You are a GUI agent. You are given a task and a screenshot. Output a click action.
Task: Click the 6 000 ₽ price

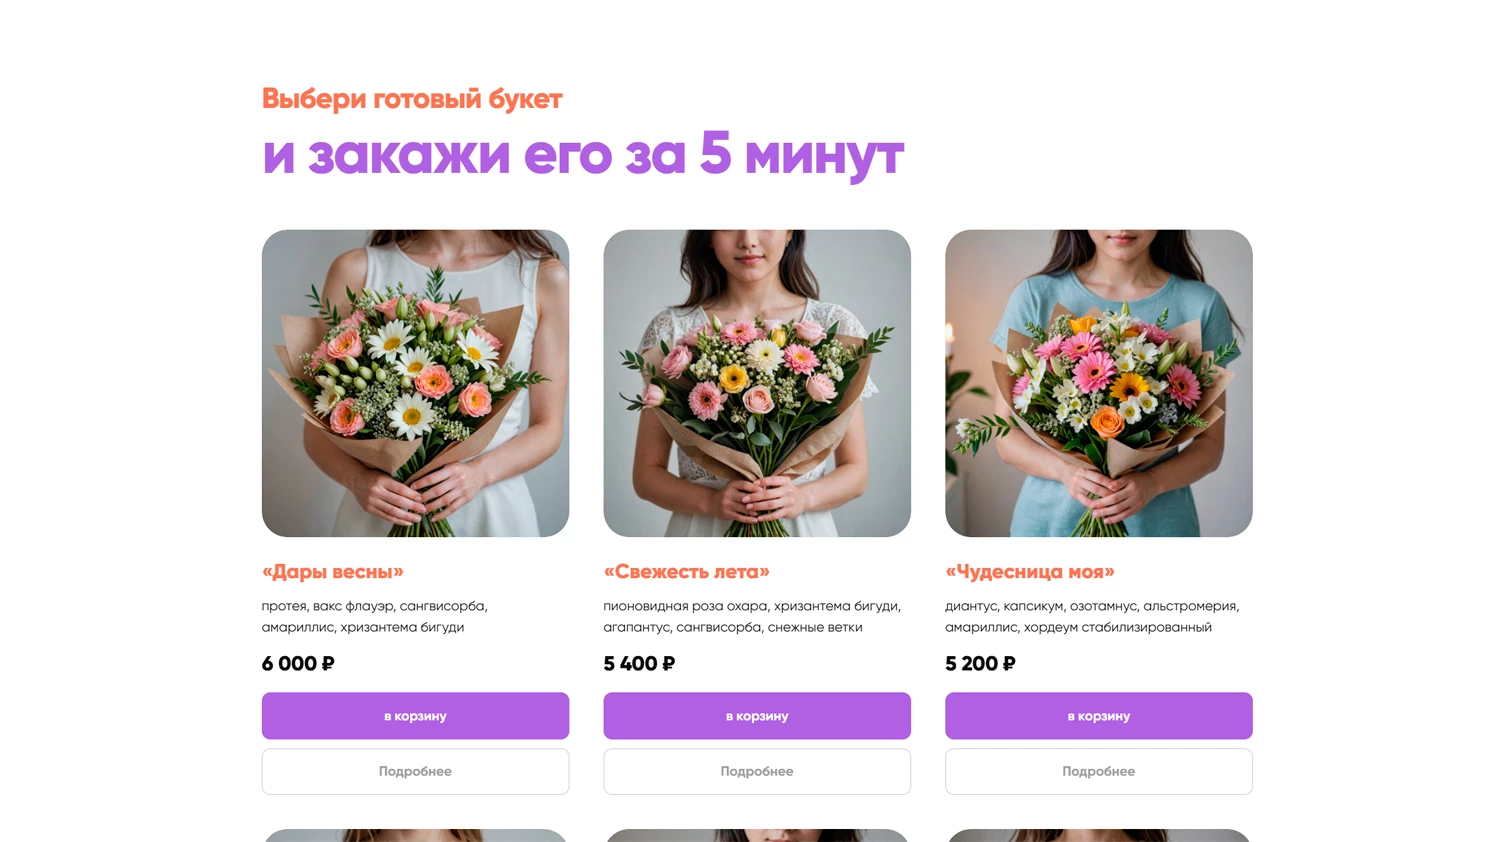point(298,663)
